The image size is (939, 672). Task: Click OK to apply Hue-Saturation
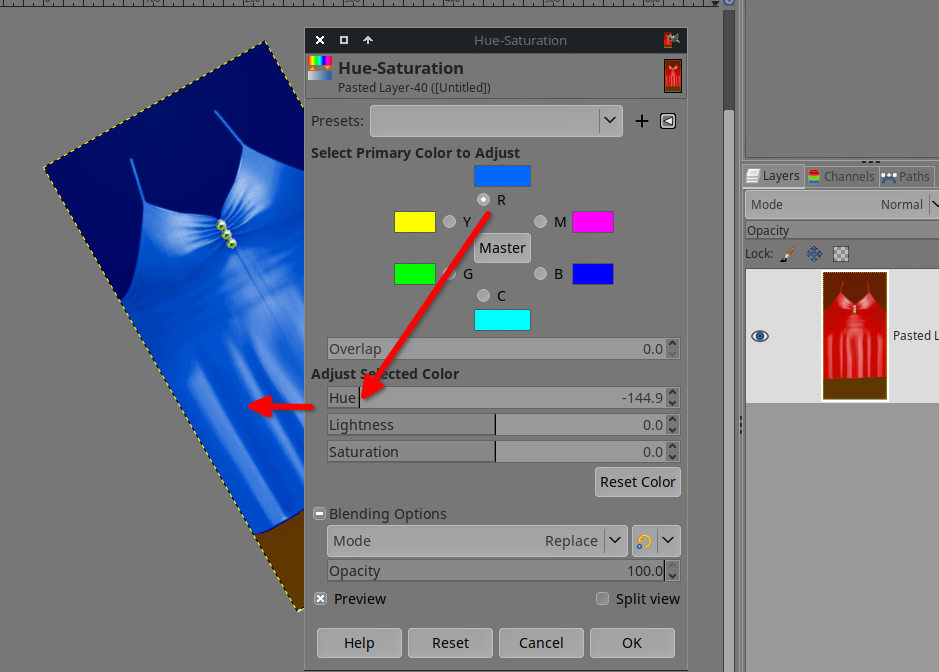tap(632, 643)
